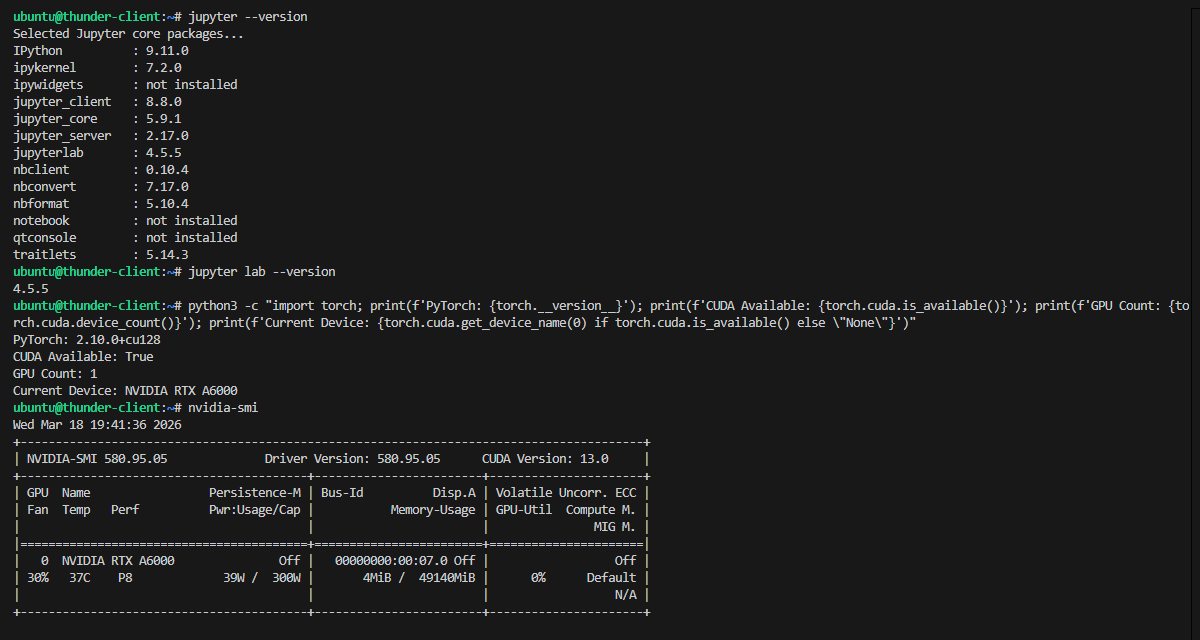Image resolution: width=1200 pixels, height=640 pixels.
Task: Click GPU name 'NVIDIA RTX A6000' in table
Action: coord(118,561)
